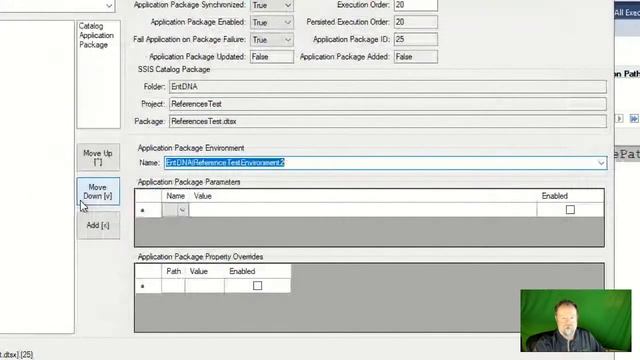Image resolution: width=640 pixels, height=360 pixels.
Task: Open Application Package Synchronized dropdown
Action: (x=288, y=6)
